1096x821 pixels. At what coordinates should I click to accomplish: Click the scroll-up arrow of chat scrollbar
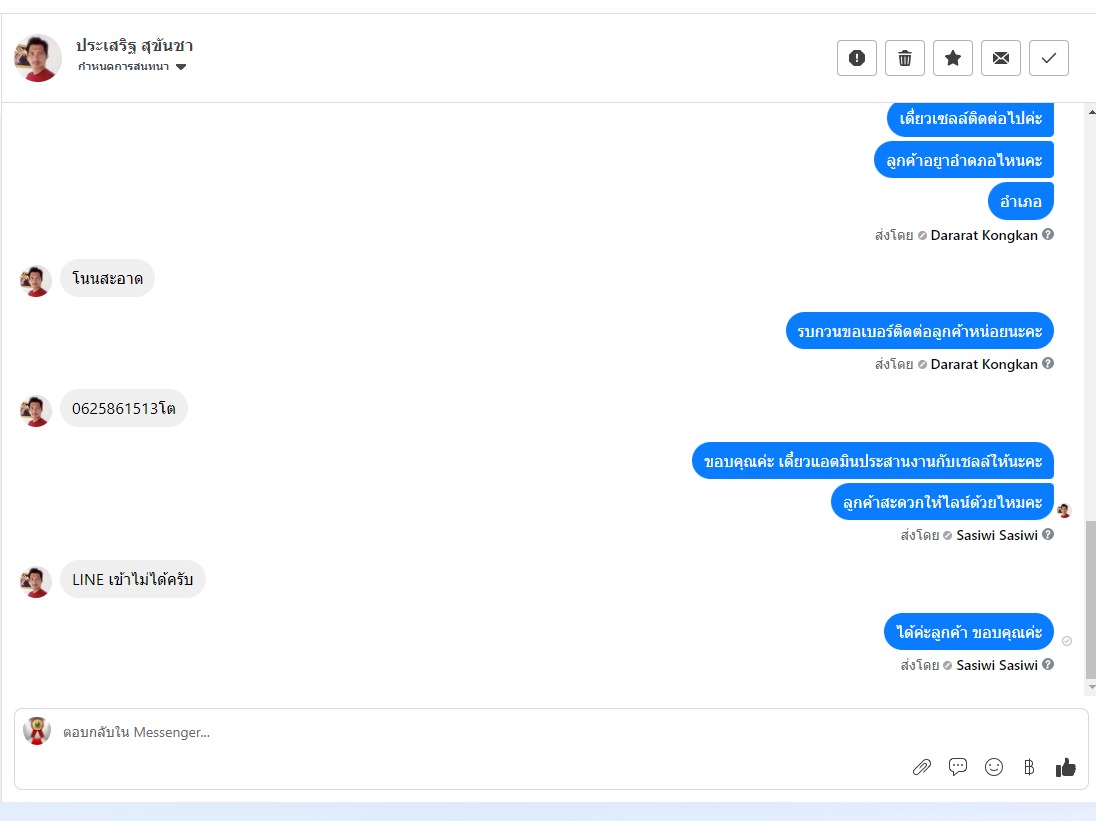point(1091,112)
